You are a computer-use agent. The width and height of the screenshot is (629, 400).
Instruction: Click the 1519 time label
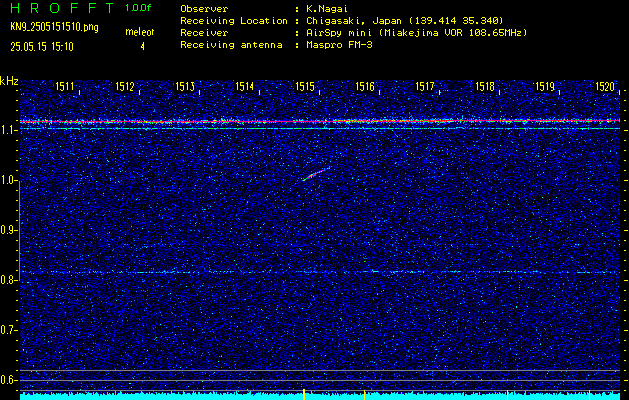tap(545, 86)
